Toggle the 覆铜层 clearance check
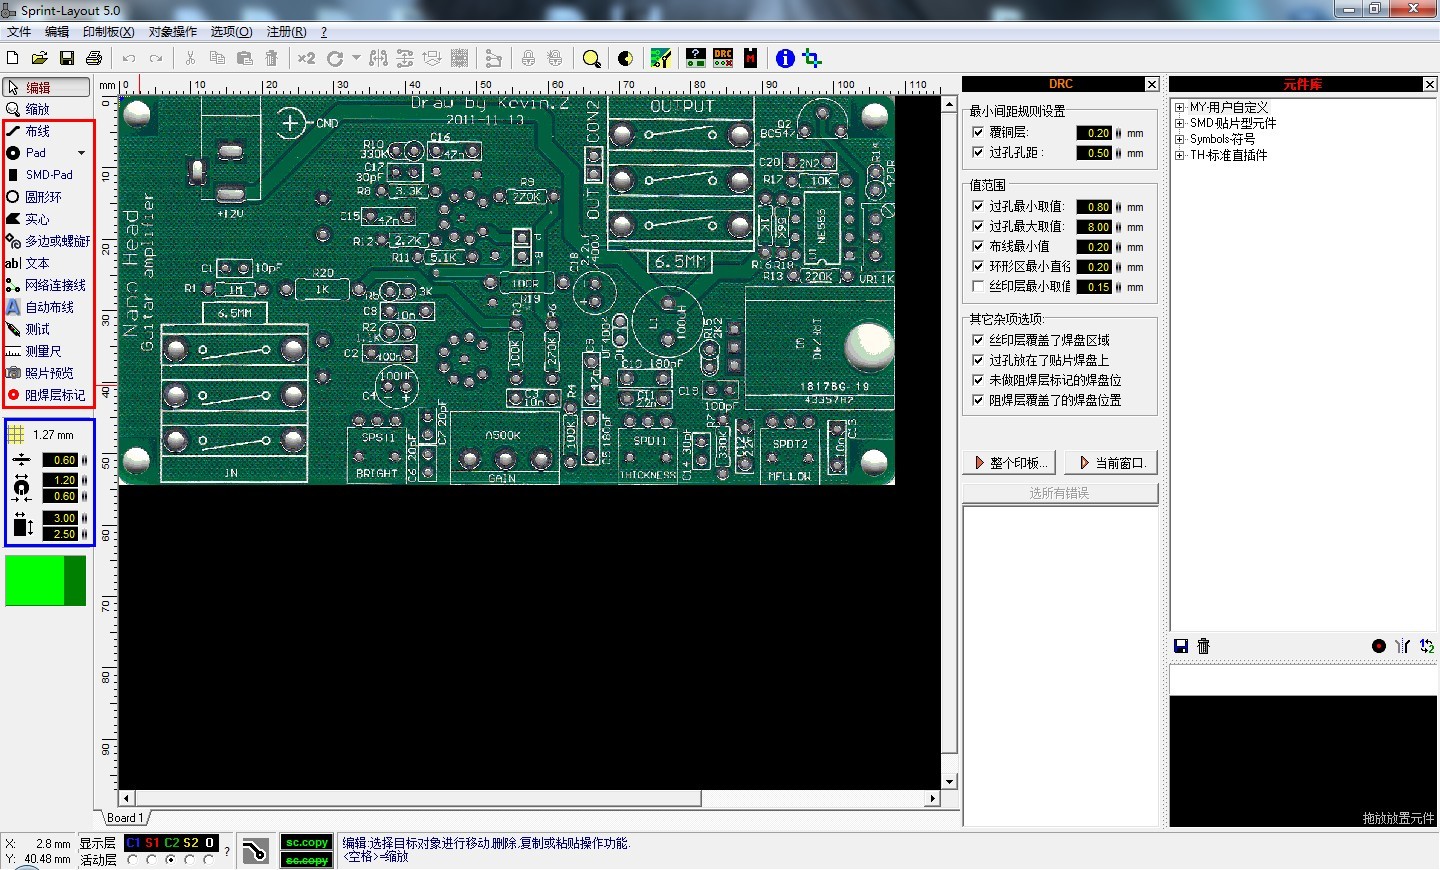1440x870 pixels. [978, 132]
